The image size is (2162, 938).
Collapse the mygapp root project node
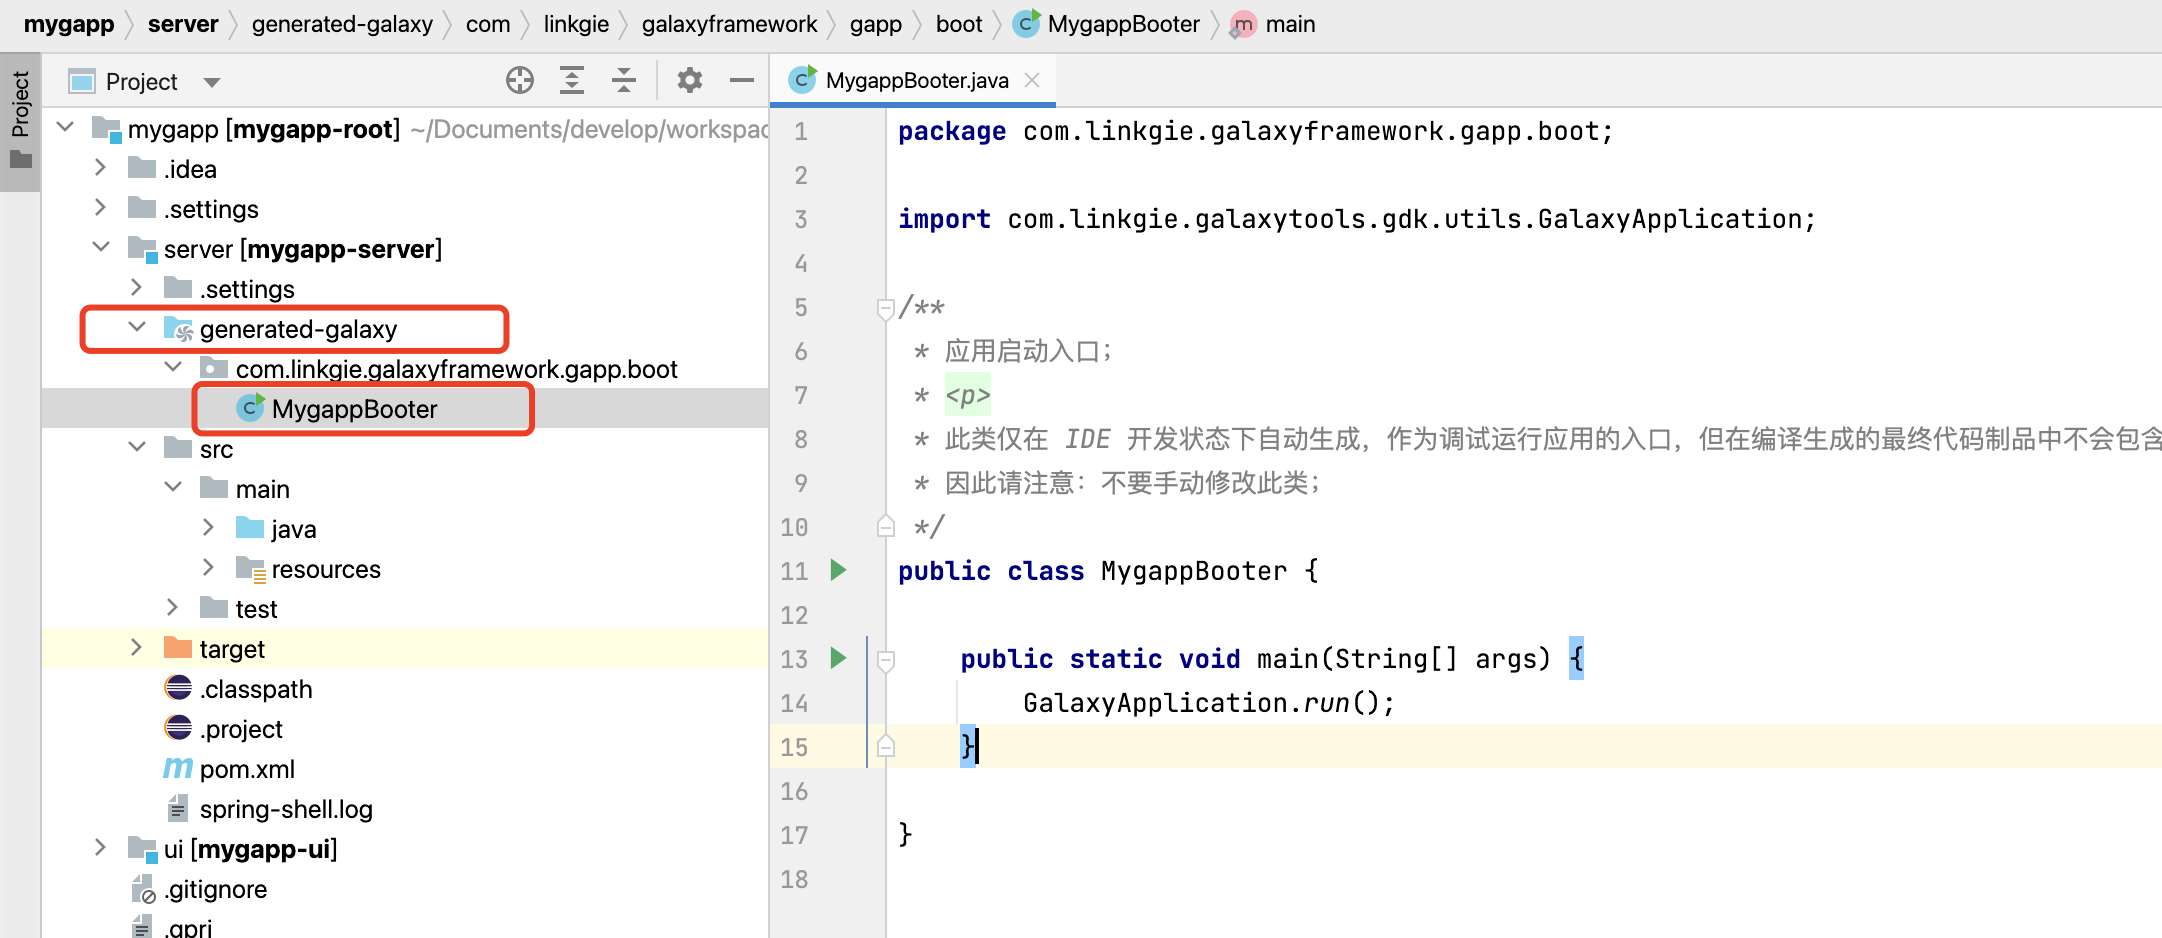pos(66,128)
